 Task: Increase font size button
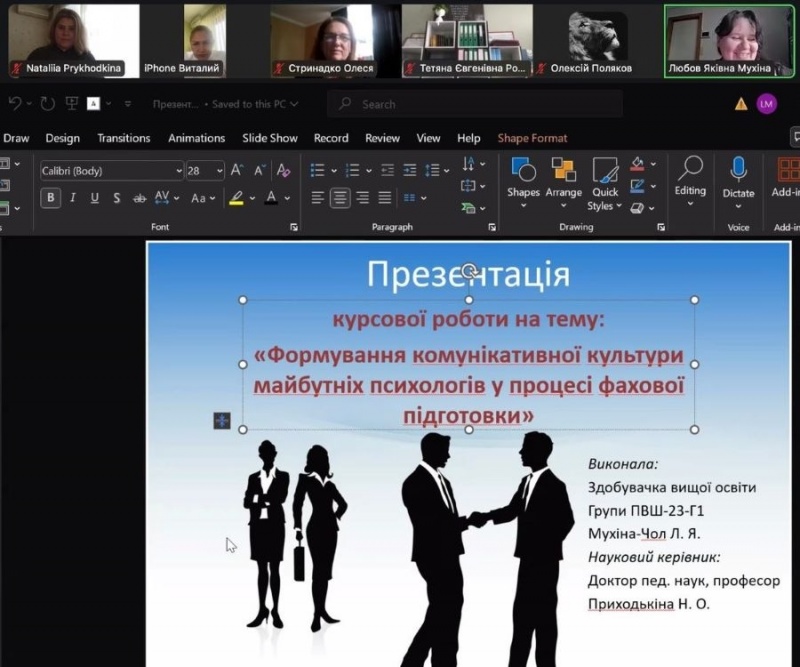click(x=237, y=171)
